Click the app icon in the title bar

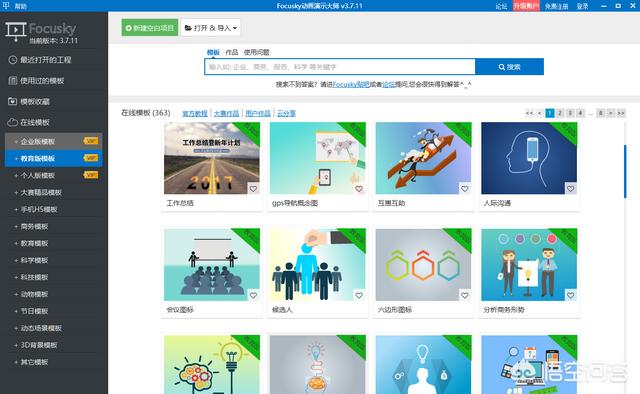click(x=6, y=5)
